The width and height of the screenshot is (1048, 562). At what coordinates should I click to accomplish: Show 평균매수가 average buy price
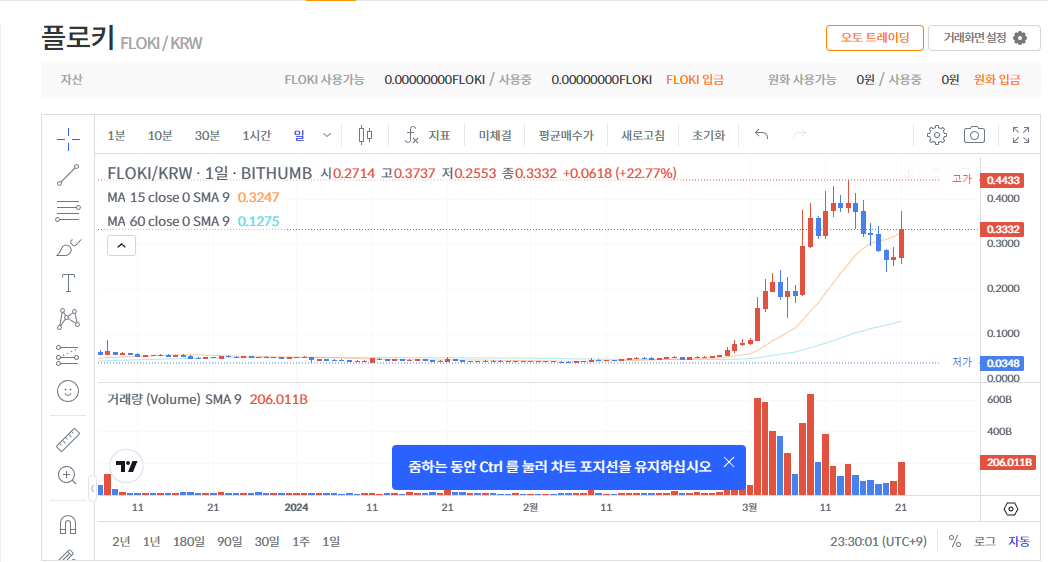pyautogui.click(x=566, y=136)
